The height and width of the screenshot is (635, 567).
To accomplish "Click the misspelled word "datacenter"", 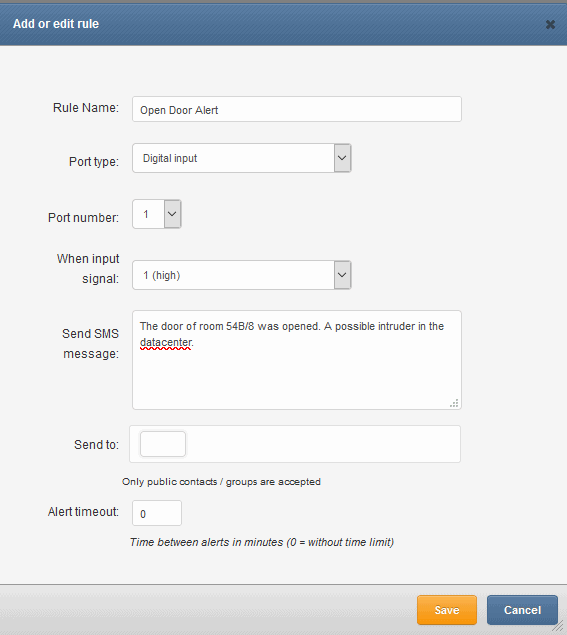I will (x=166, y=343).
